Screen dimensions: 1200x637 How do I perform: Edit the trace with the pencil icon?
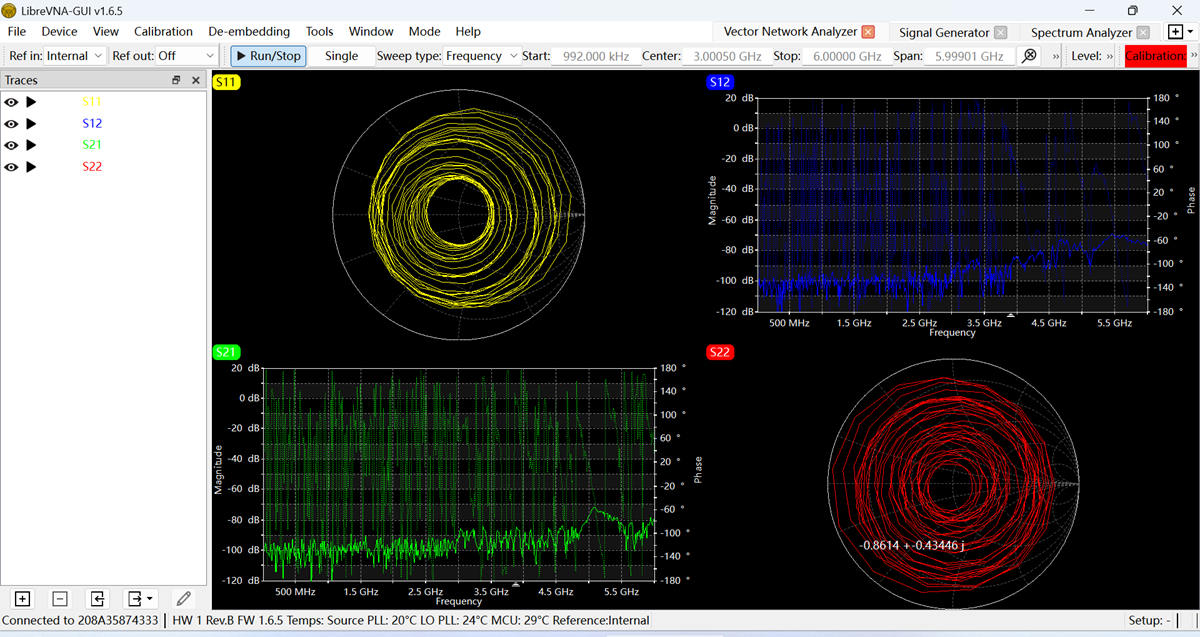(x=183, y=598)
